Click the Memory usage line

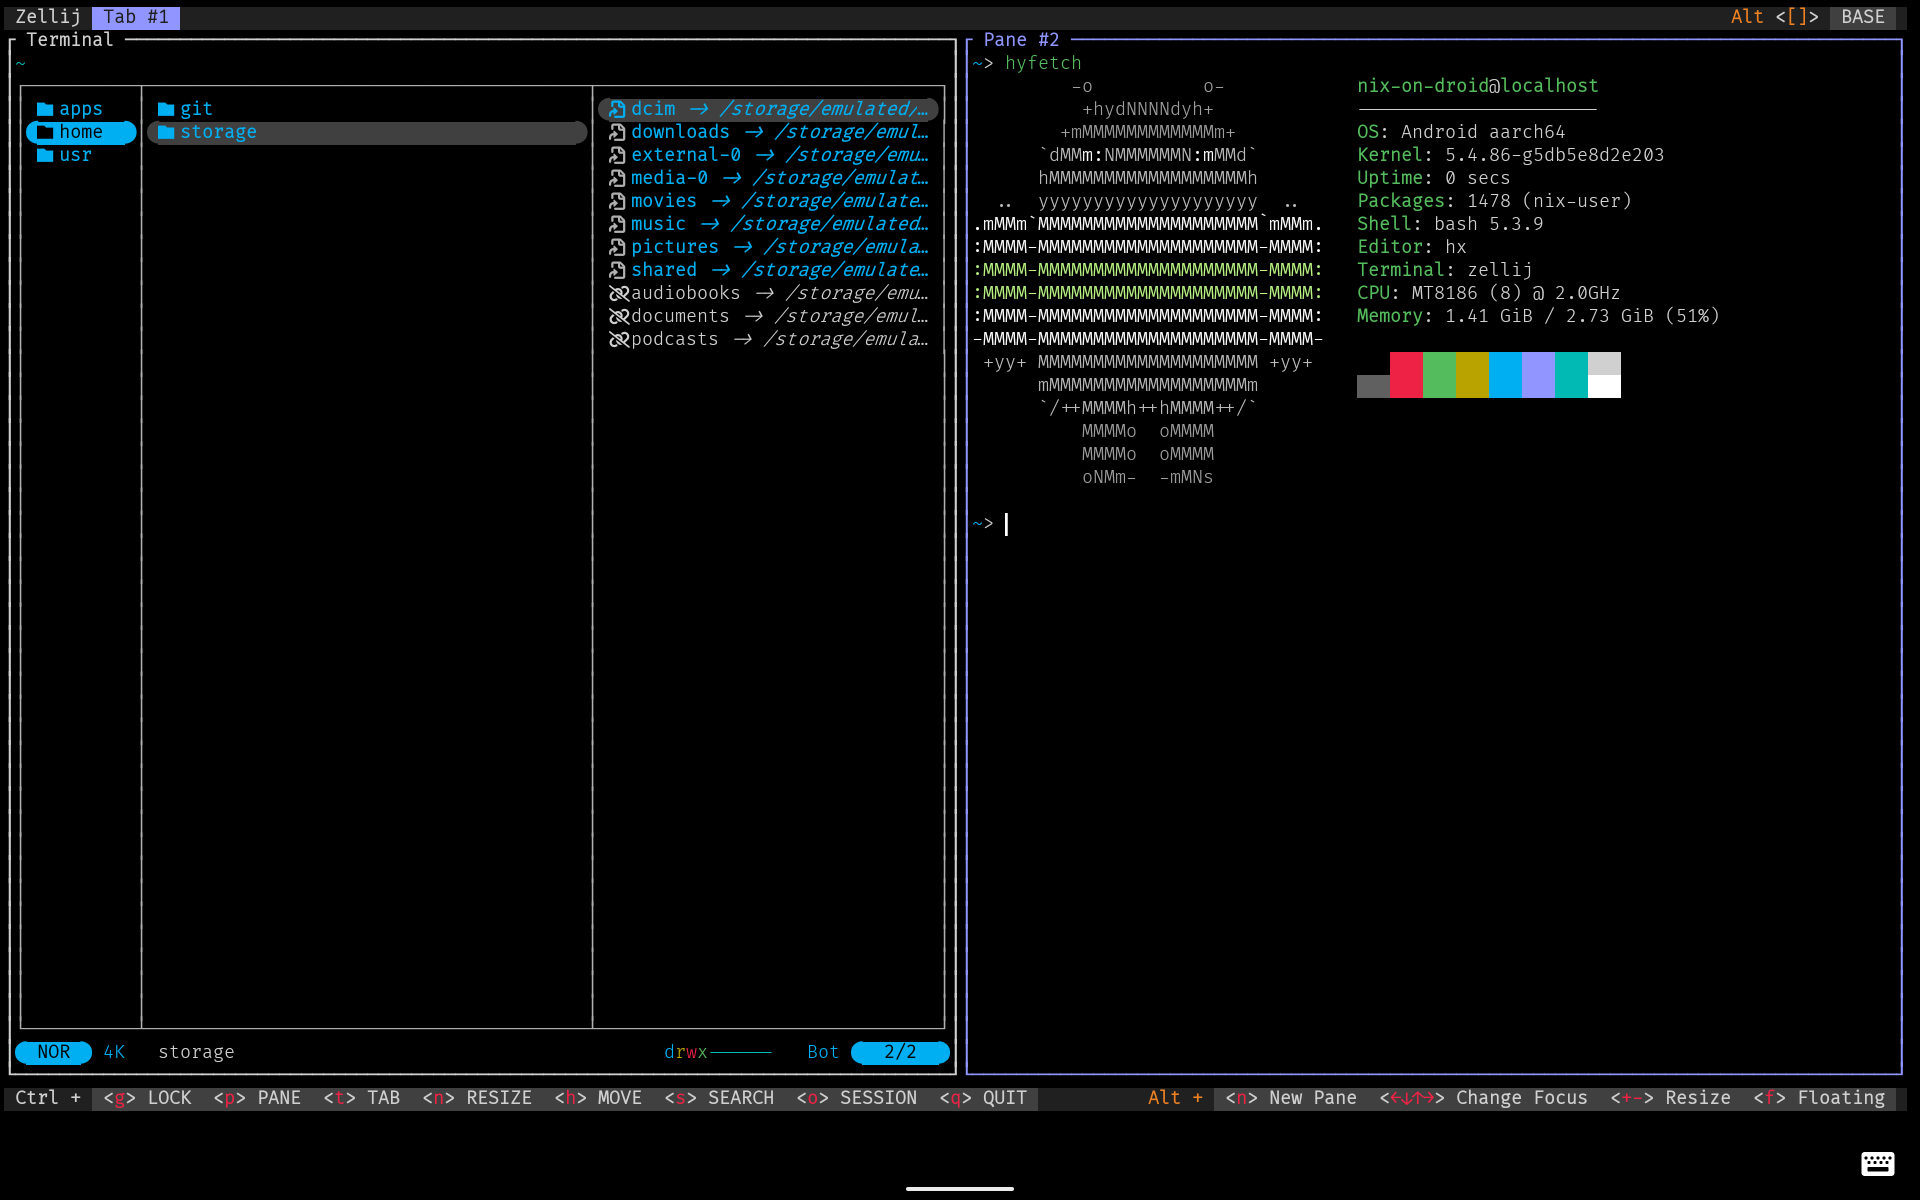click(1538, 316)
